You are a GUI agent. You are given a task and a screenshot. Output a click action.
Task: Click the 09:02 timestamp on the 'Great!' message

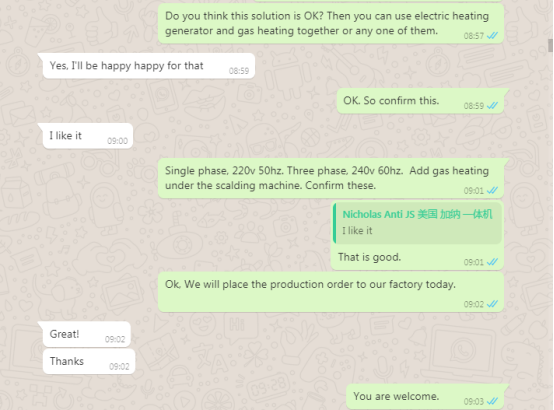coord(115,339)
